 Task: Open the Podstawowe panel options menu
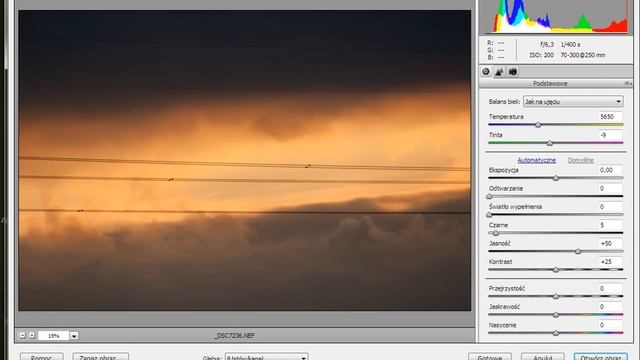[x=628, y=83]
